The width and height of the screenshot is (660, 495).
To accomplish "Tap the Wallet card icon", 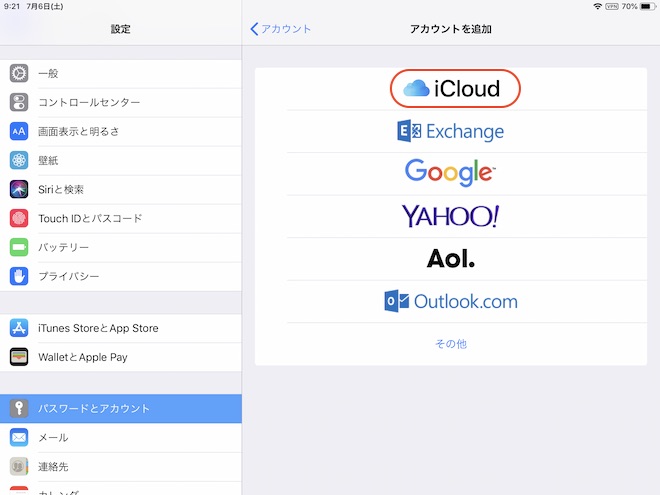I will [19, 357].
